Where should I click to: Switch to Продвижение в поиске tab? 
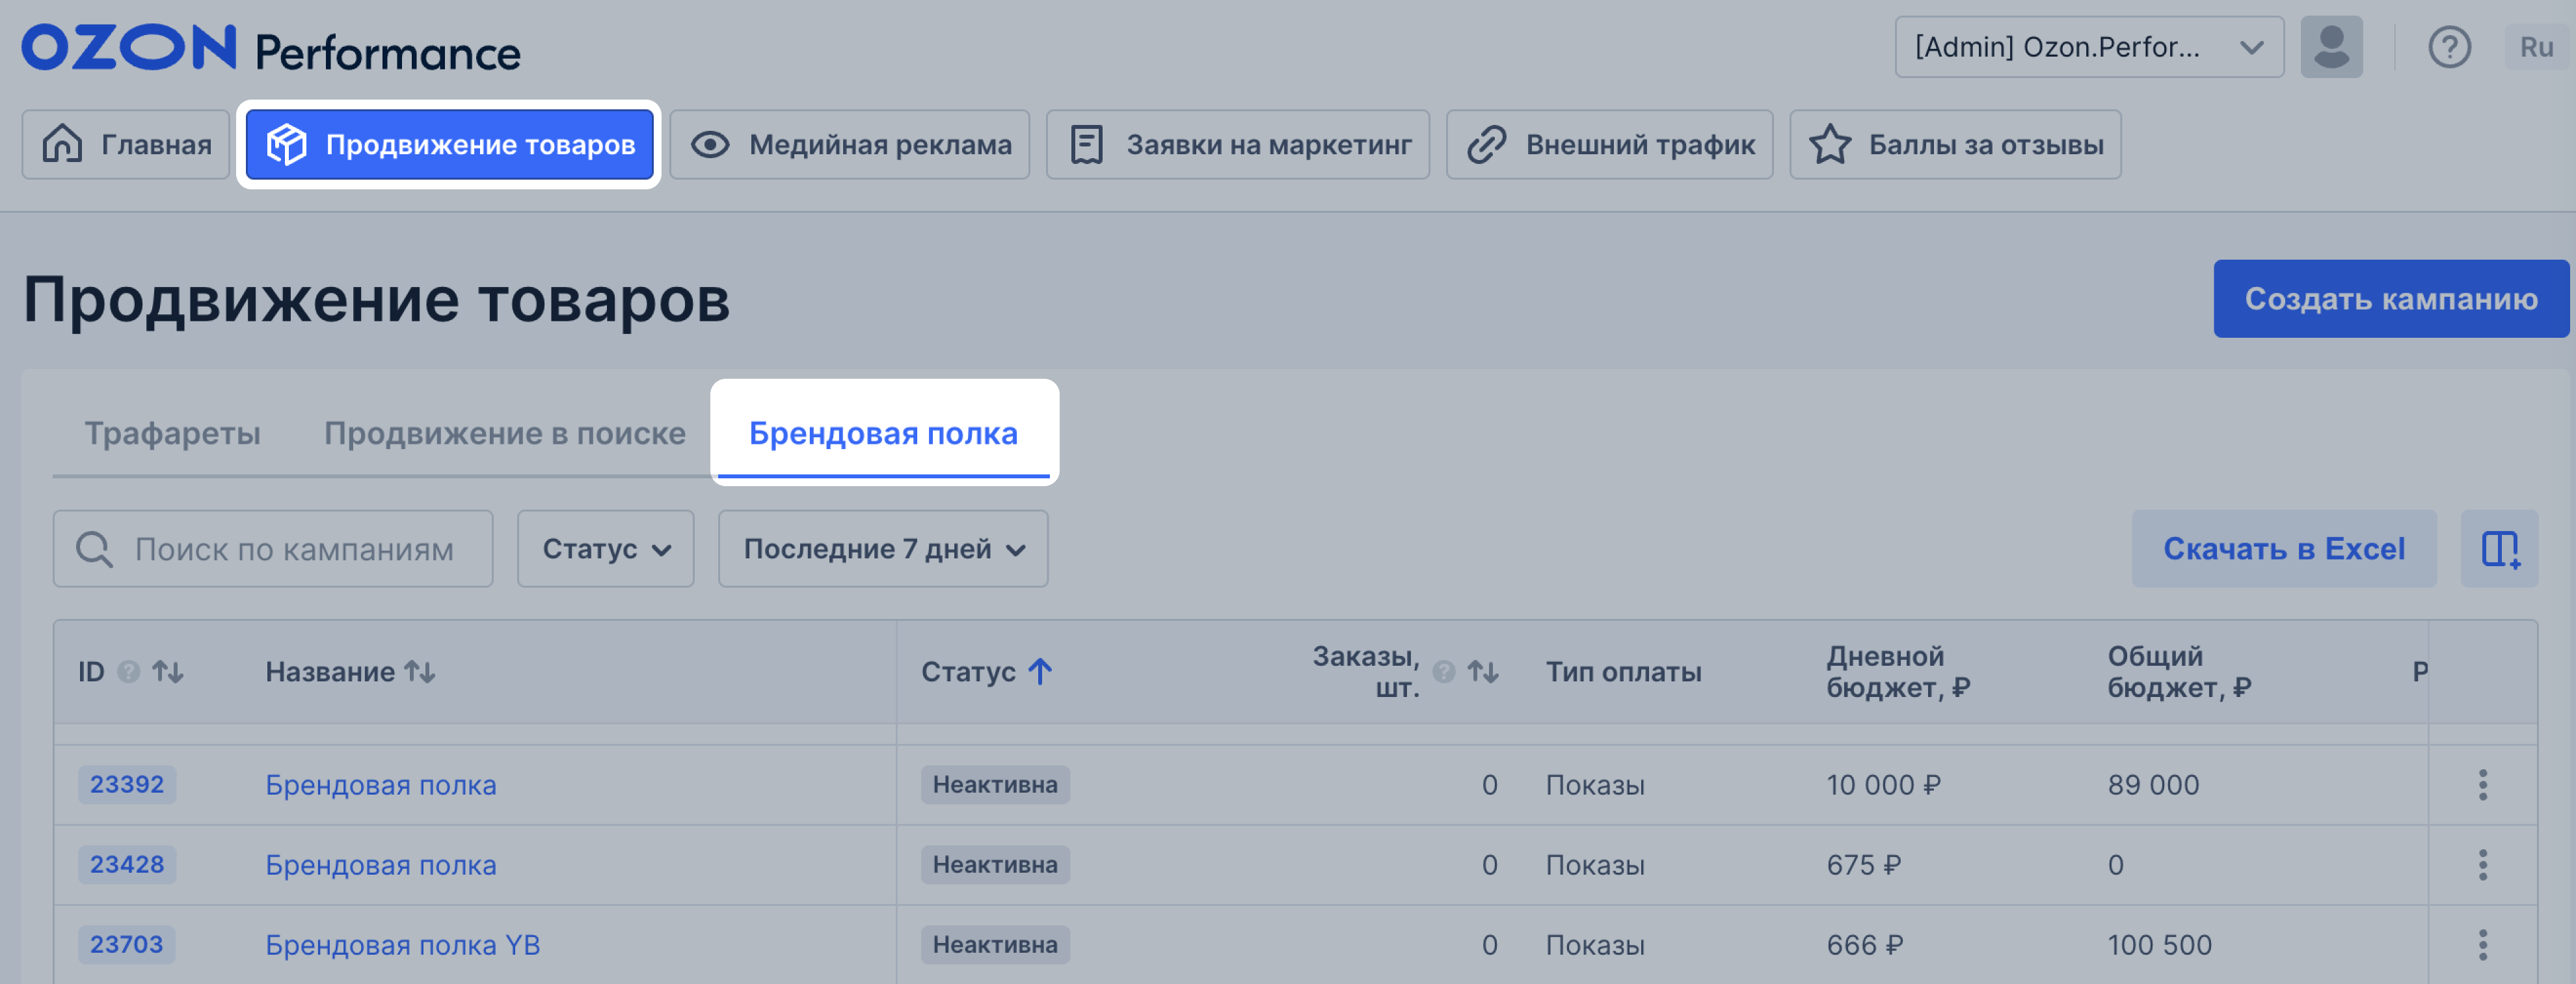coord(505,433)
